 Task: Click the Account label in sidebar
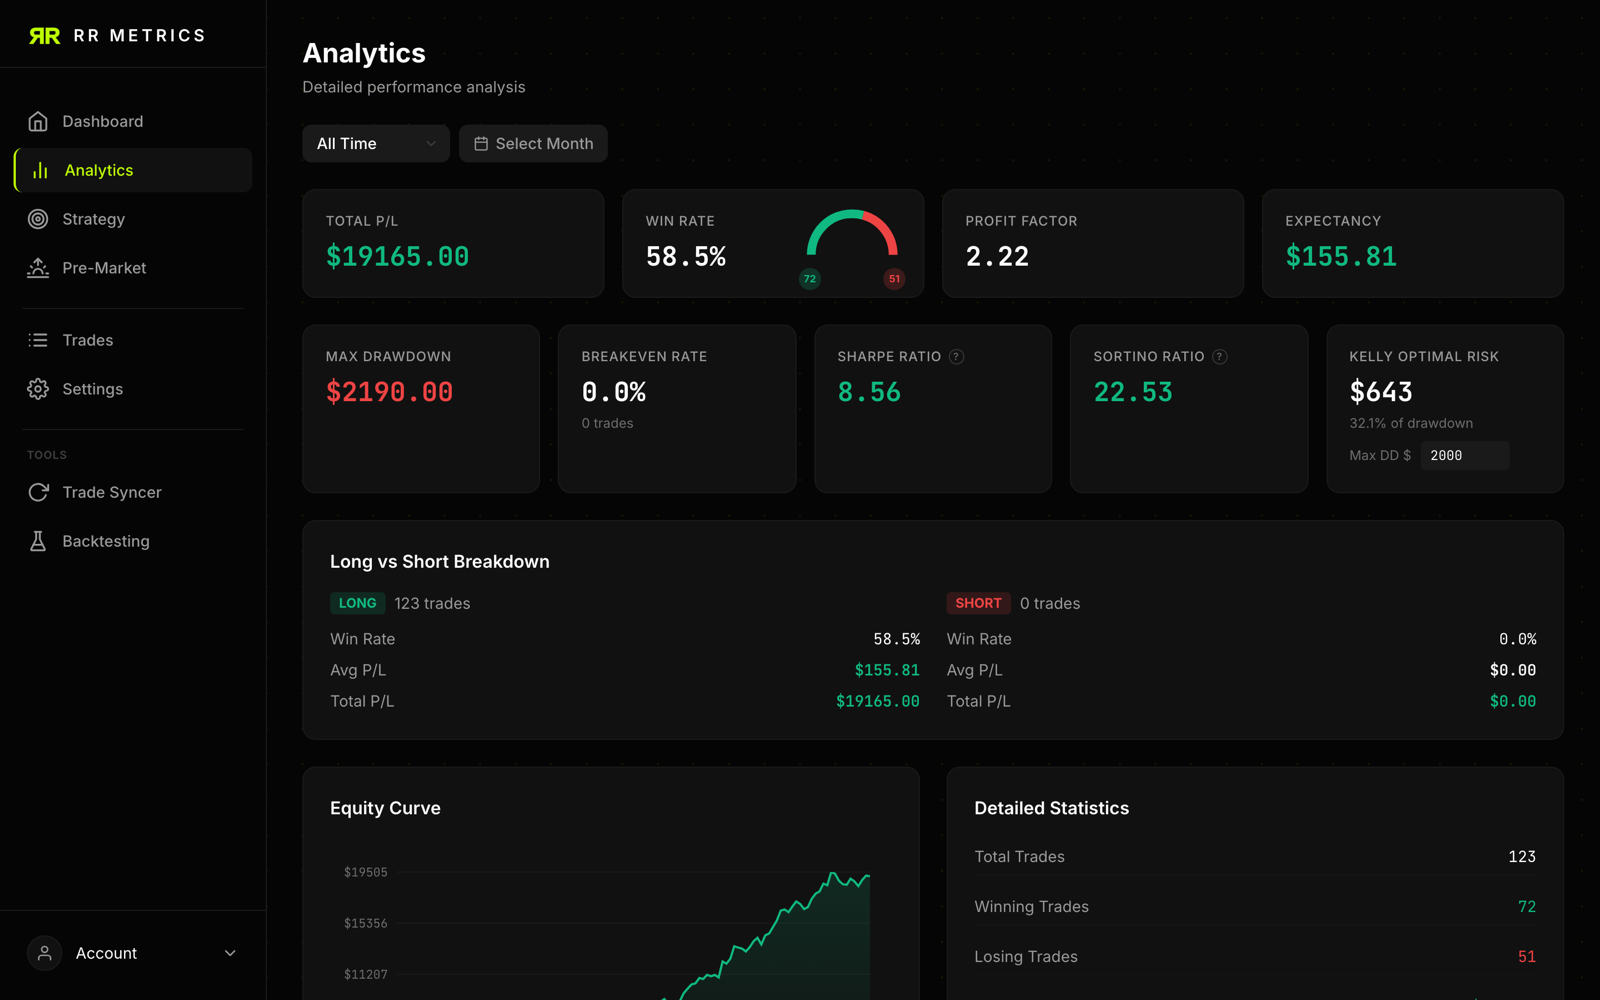(x=106, y=953)
